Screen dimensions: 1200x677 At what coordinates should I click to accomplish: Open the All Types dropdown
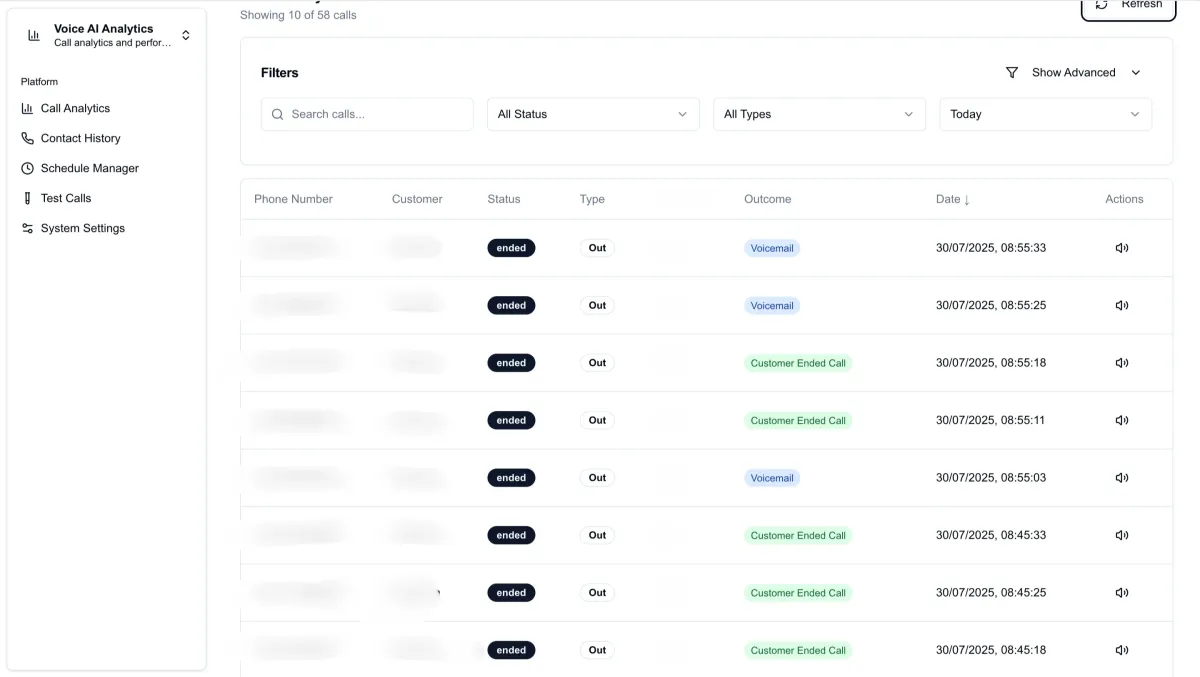point(819,114)
